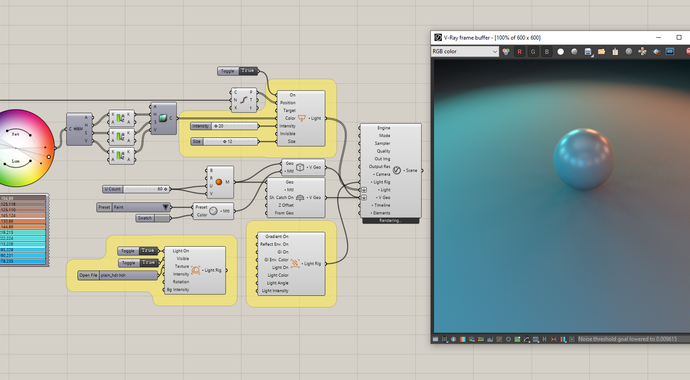
Task: Open the RGB color channel dropdown
Action: point(465,51)
